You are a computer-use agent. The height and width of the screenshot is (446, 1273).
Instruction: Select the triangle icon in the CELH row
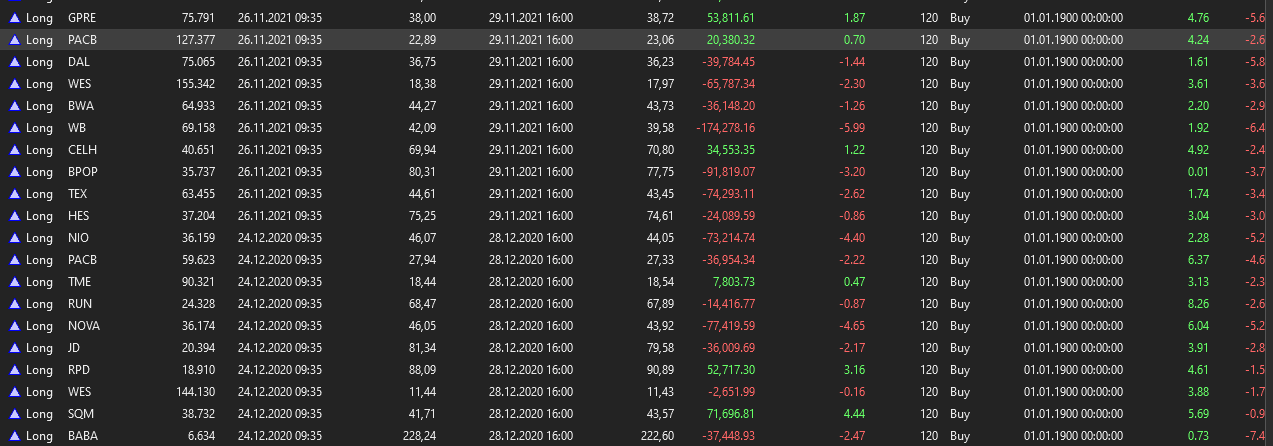[15, 150]
